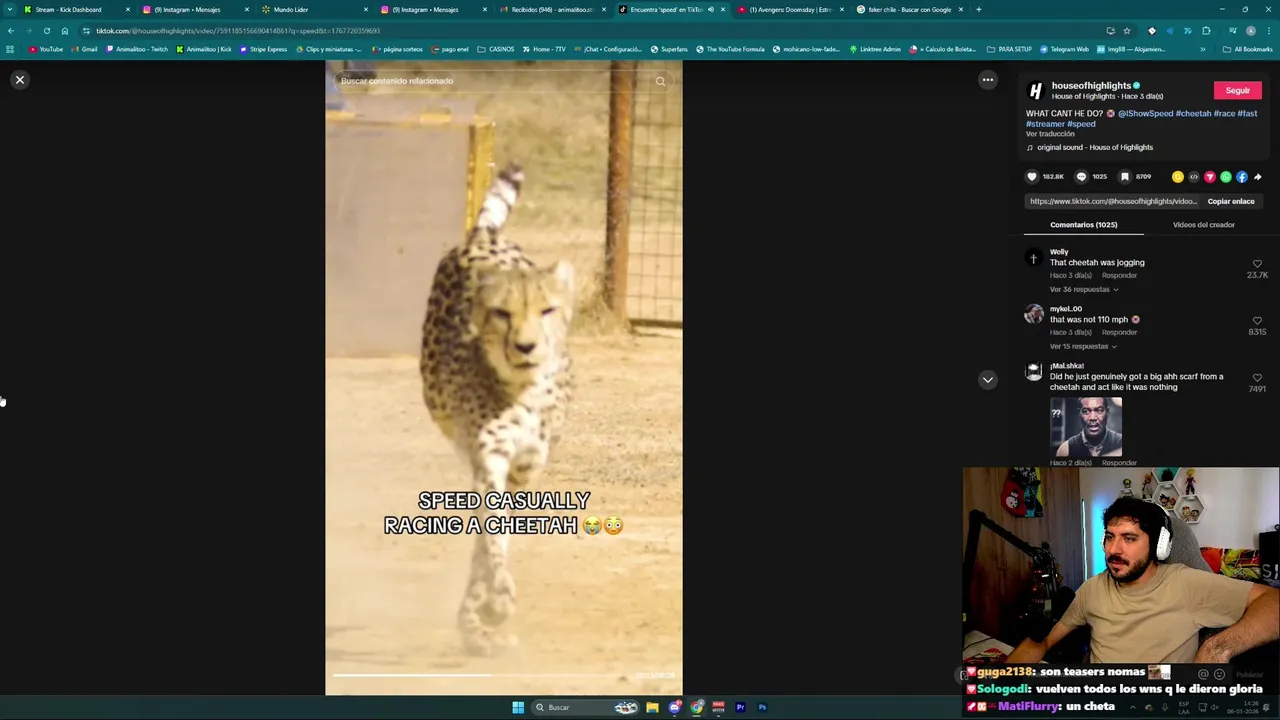Open the #cheetah hashtag
Image resolution: width=1280 pixels, height=720 pixels.
pyautogui.click(x=1193, y=114)
